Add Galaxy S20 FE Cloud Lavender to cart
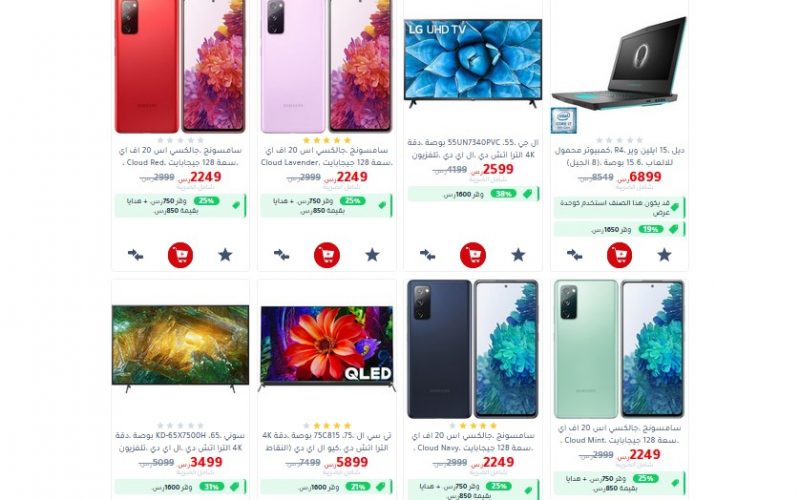800x500 pixels. (x=327, y=255)
